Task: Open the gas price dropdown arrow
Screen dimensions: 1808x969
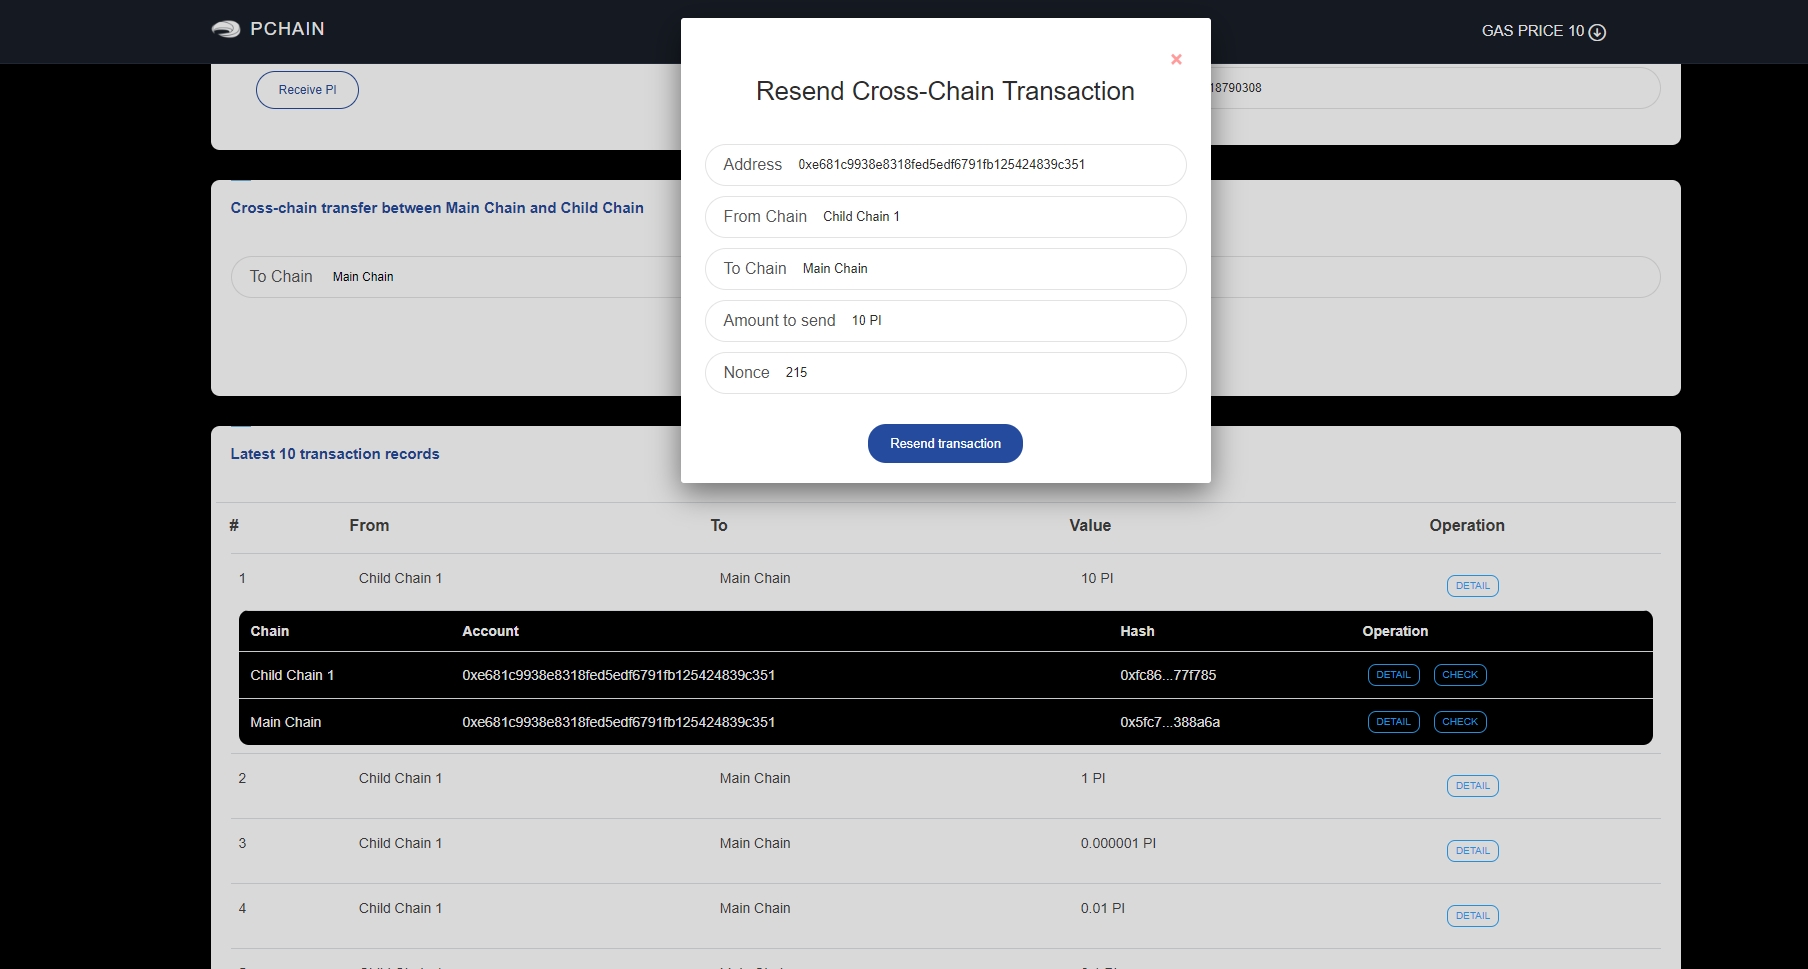Action: (1597, 32)
